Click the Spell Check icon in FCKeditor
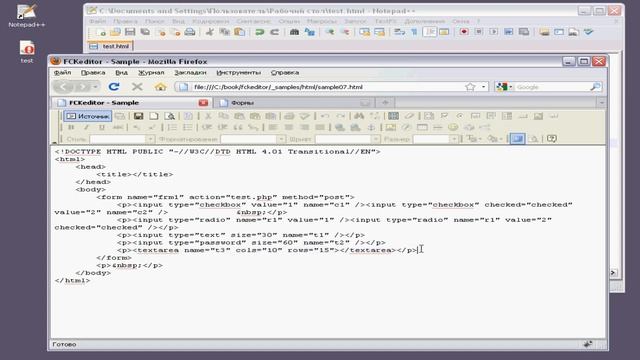Image resolution: width=640 pixels, height=360 pixels. pyautogui.click(x=304, y=116)
